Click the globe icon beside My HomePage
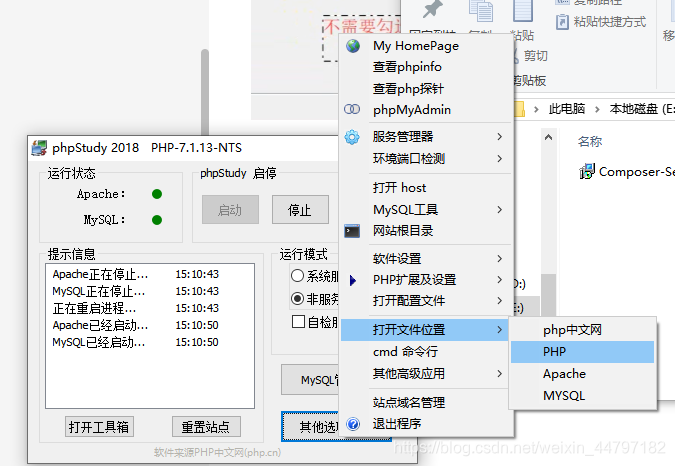 click(x=353, y=46)
